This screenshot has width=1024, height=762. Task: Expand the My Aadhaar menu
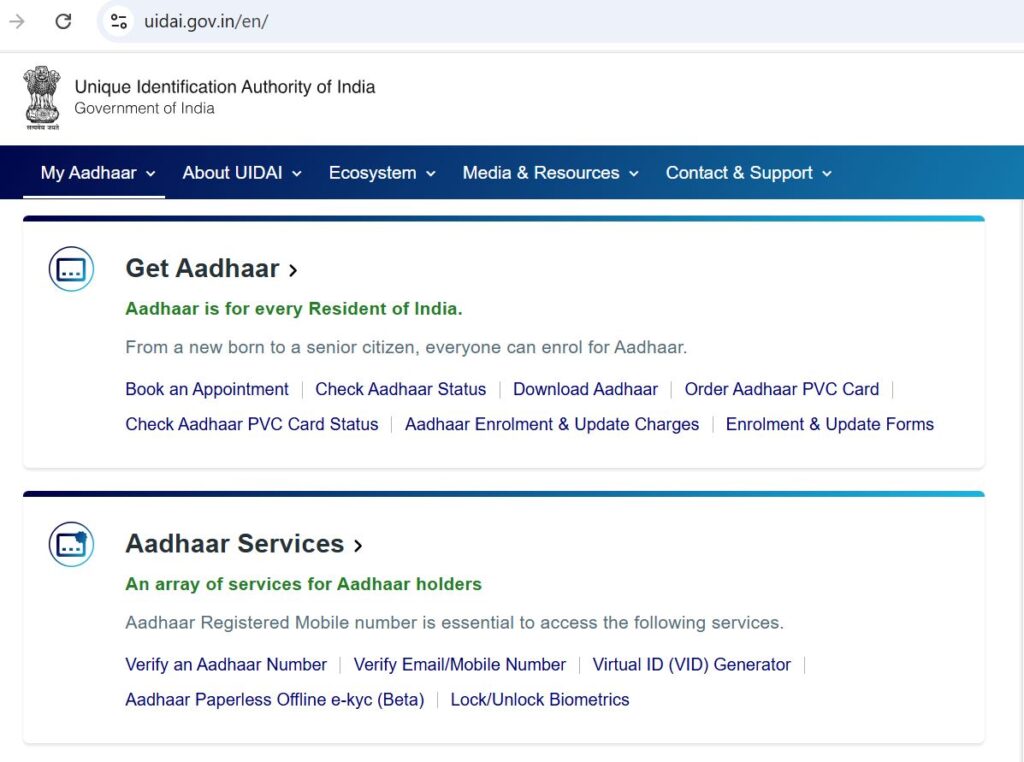coord(98,173)
